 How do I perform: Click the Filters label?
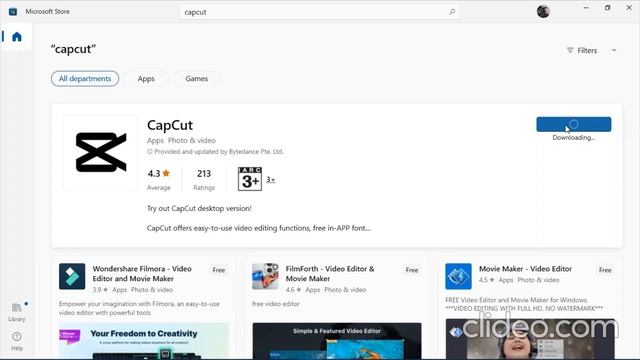click(x=587, y=50)
